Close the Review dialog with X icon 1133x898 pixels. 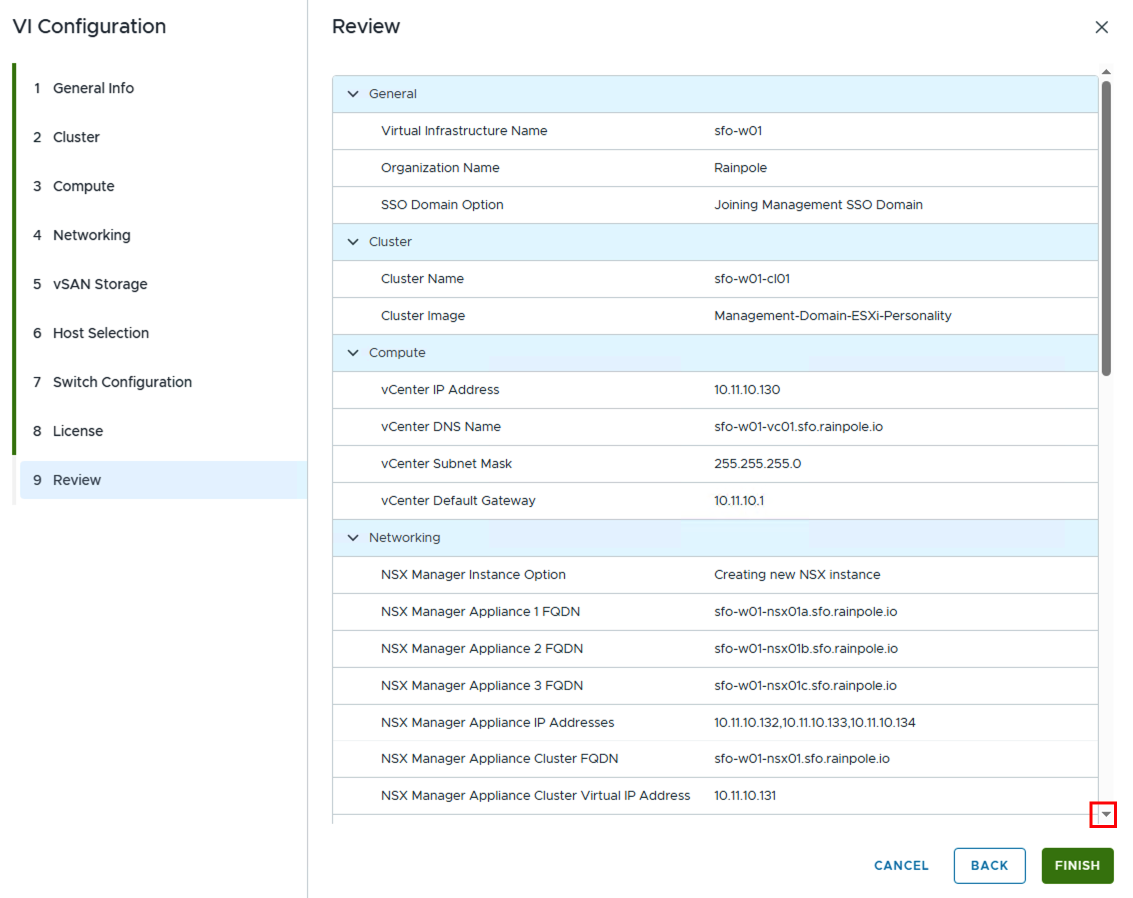1101,27
